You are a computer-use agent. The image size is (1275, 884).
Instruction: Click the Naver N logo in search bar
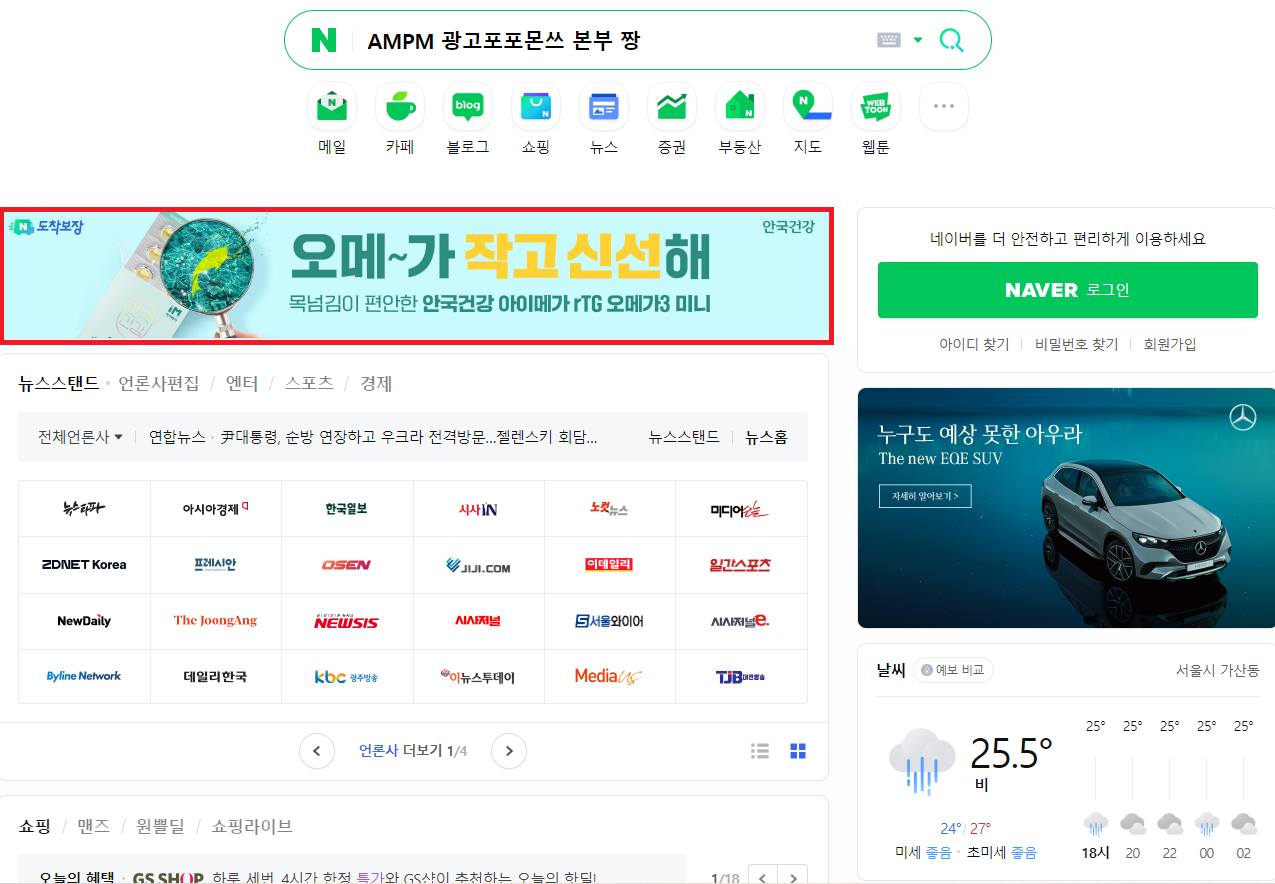click(324, 40)
